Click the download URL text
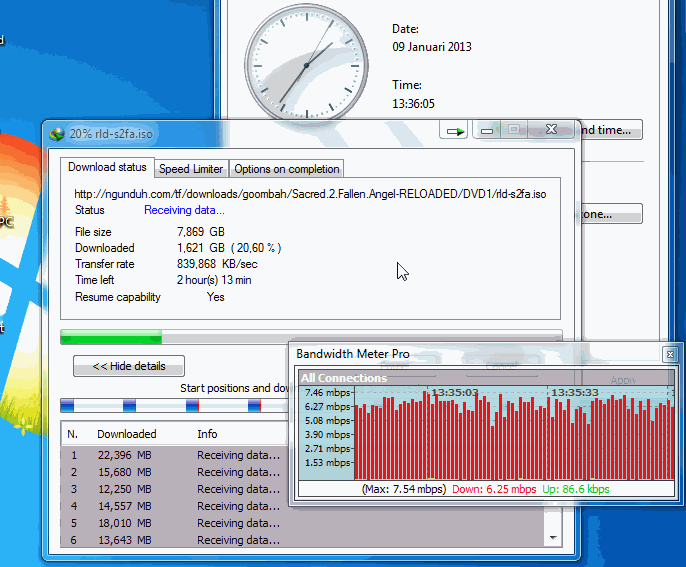 310,194
